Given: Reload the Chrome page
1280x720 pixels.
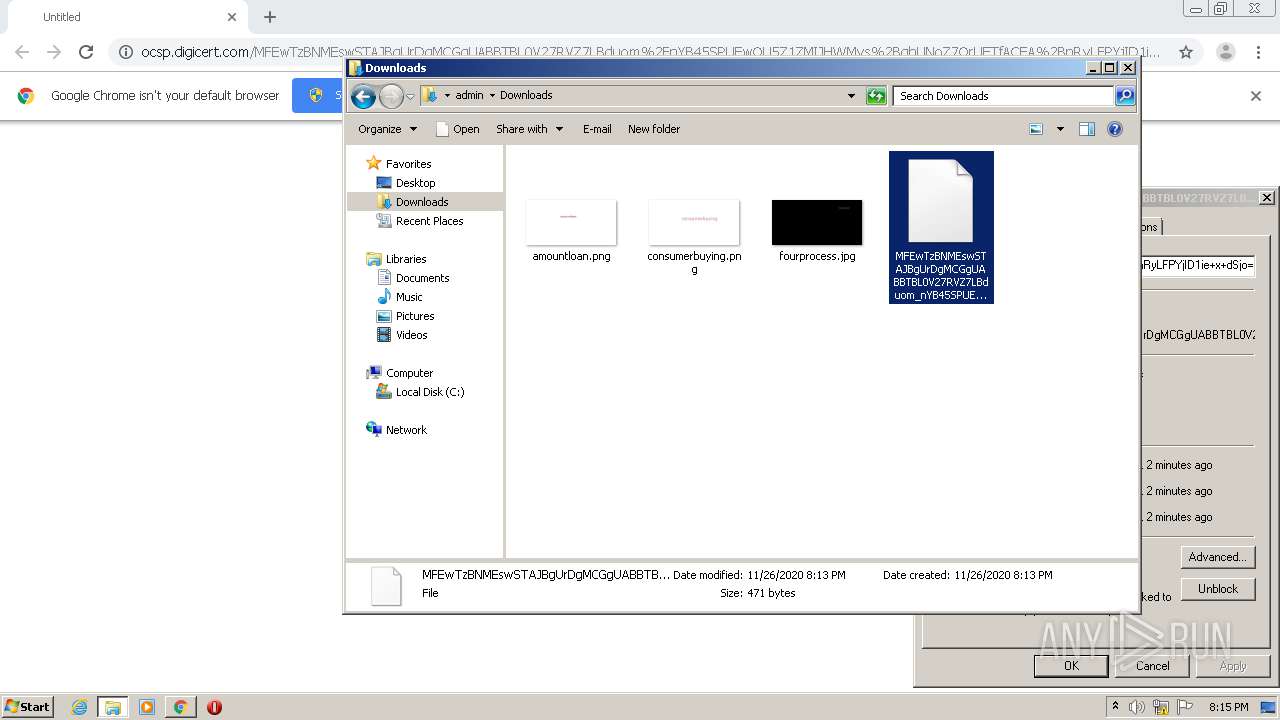Looking at the screenshot, I should (86, 52).
